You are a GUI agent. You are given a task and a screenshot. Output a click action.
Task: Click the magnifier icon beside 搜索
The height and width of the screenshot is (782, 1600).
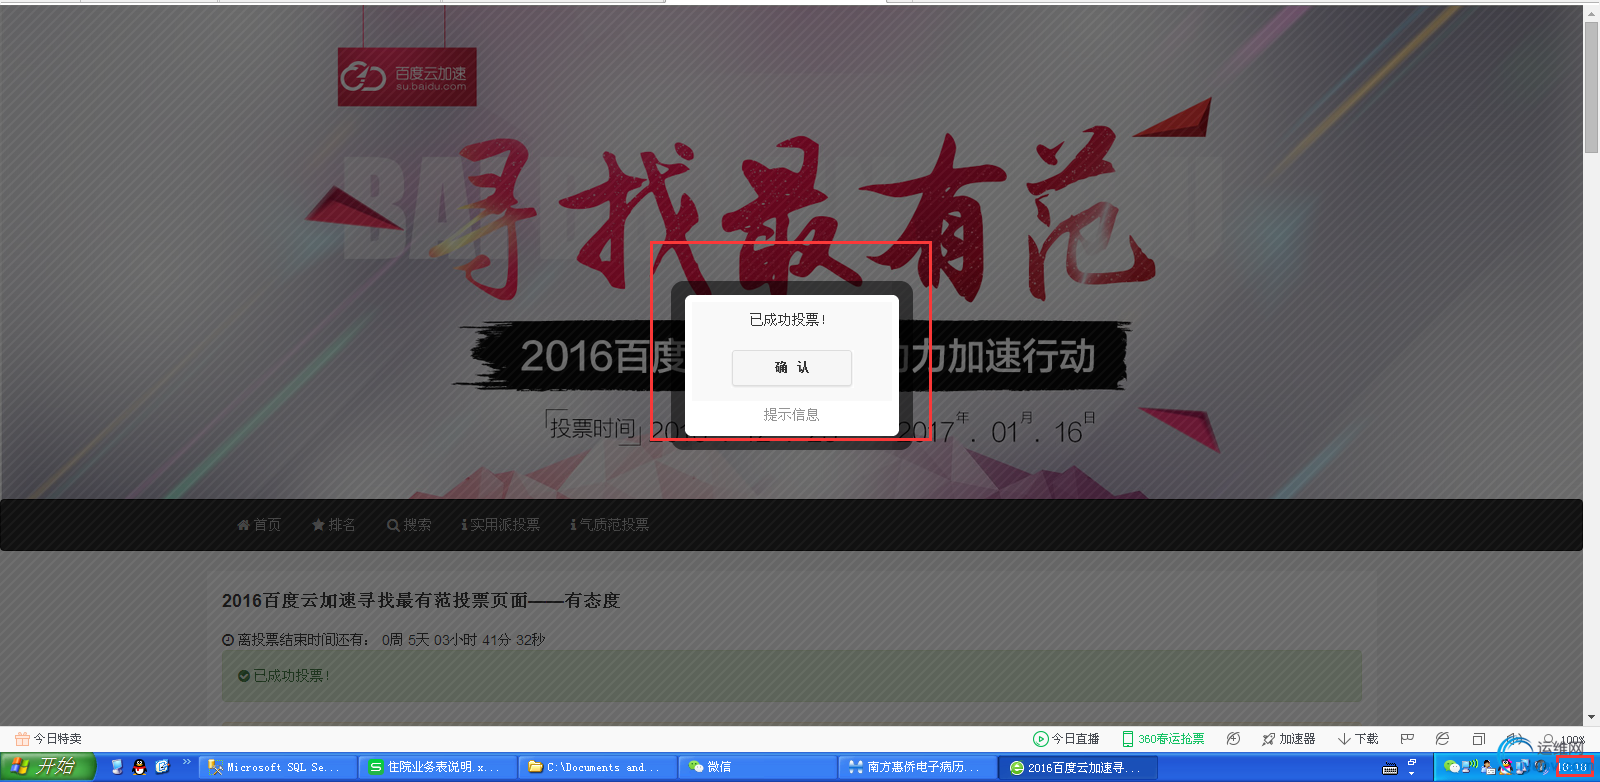[393, 525]
